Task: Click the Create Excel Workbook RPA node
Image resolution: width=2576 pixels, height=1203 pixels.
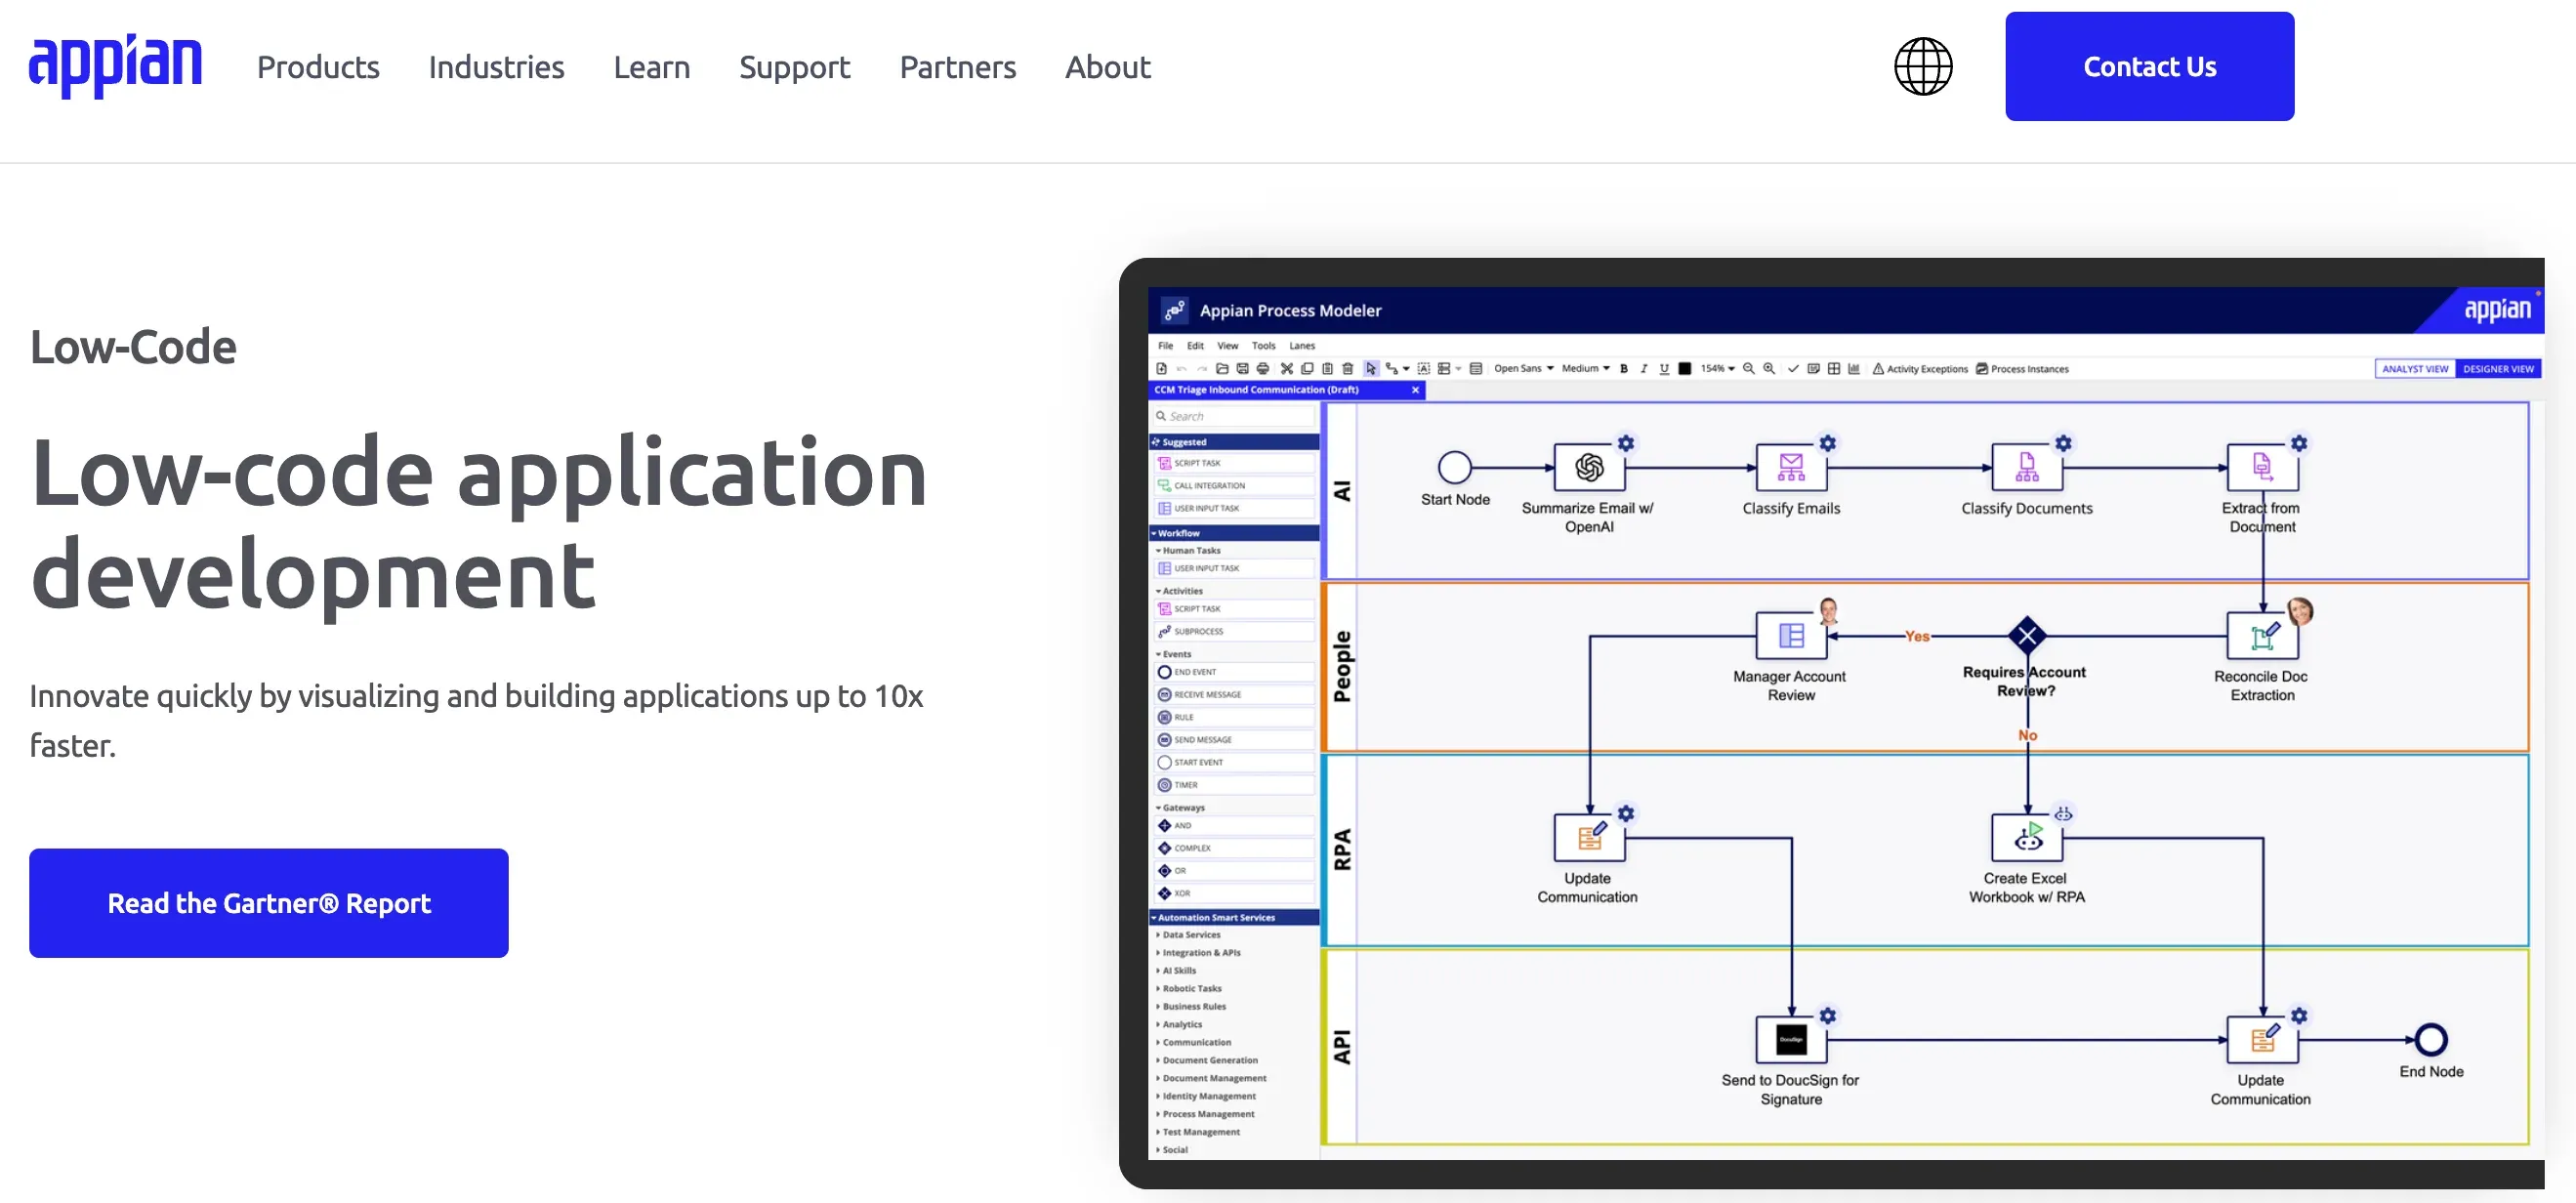Action: [x=2027, y=838]
